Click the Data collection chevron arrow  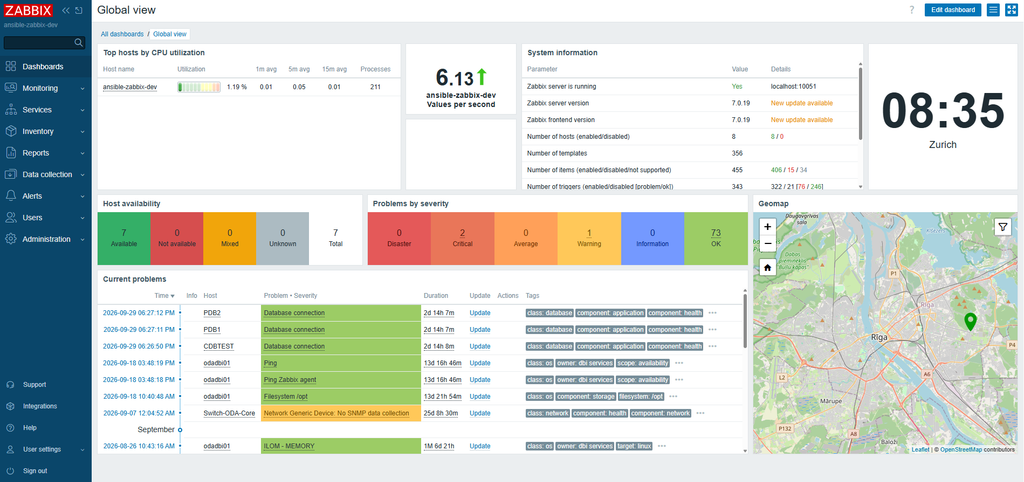pos(82,175)
